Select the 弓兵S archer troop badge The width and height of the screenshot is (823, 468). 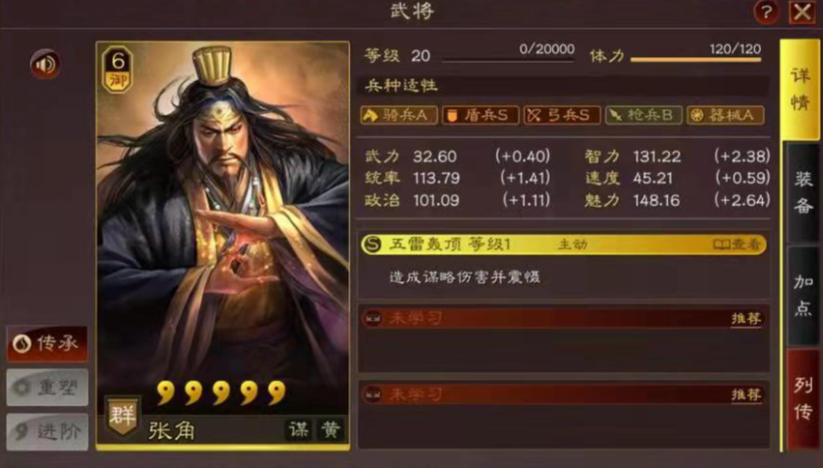coord(562,115)
